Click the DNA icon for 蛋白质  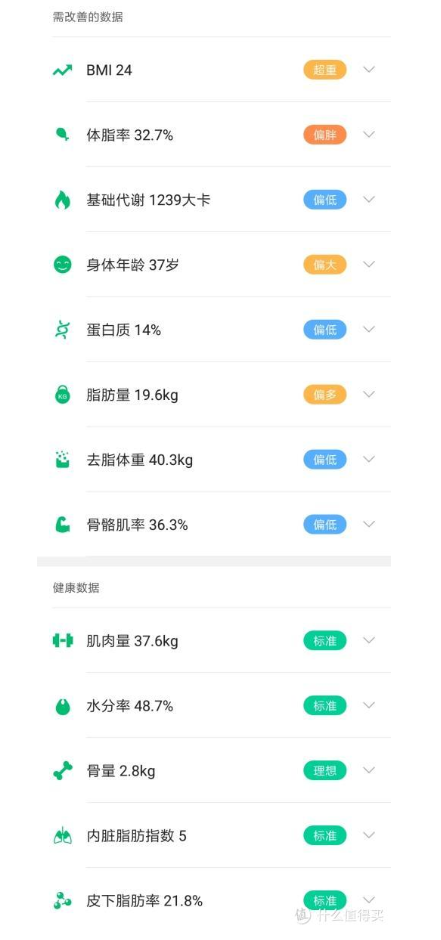[62, 330]
